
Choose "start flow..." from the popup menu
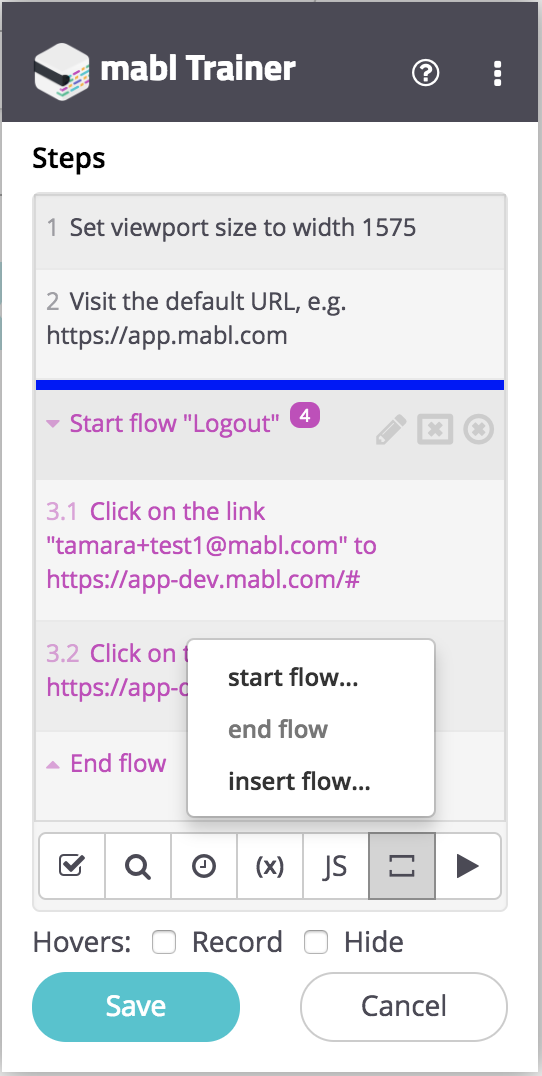click(293, 677)
